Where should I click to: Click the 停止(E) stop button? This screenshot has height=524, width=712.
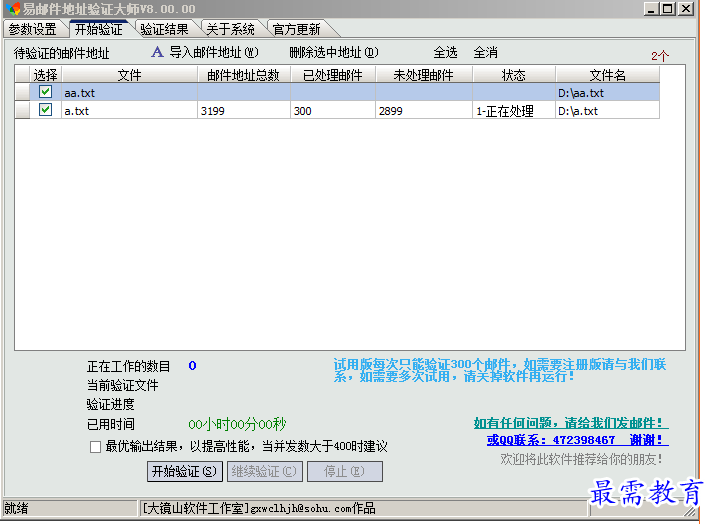[x=345, y=471]
